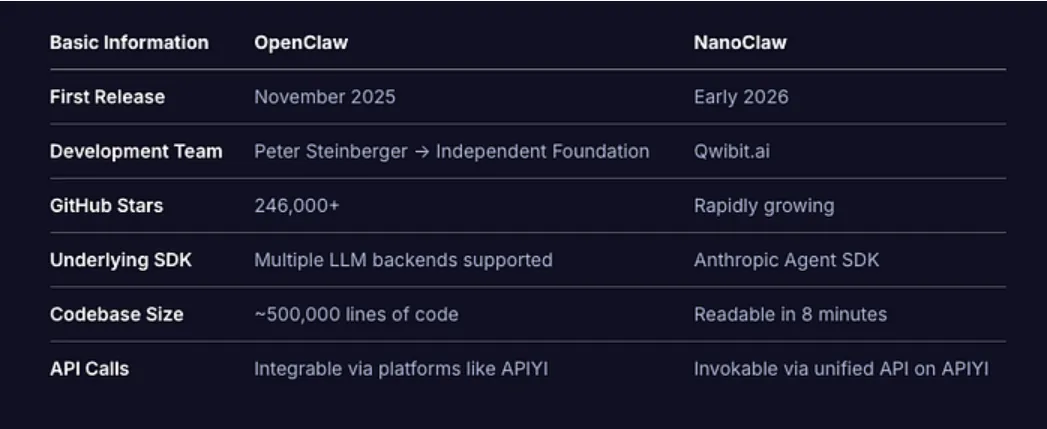Click the Readable in 8 minutes cell
Screen dimensions: 1047x429
(x=790, y=314)
